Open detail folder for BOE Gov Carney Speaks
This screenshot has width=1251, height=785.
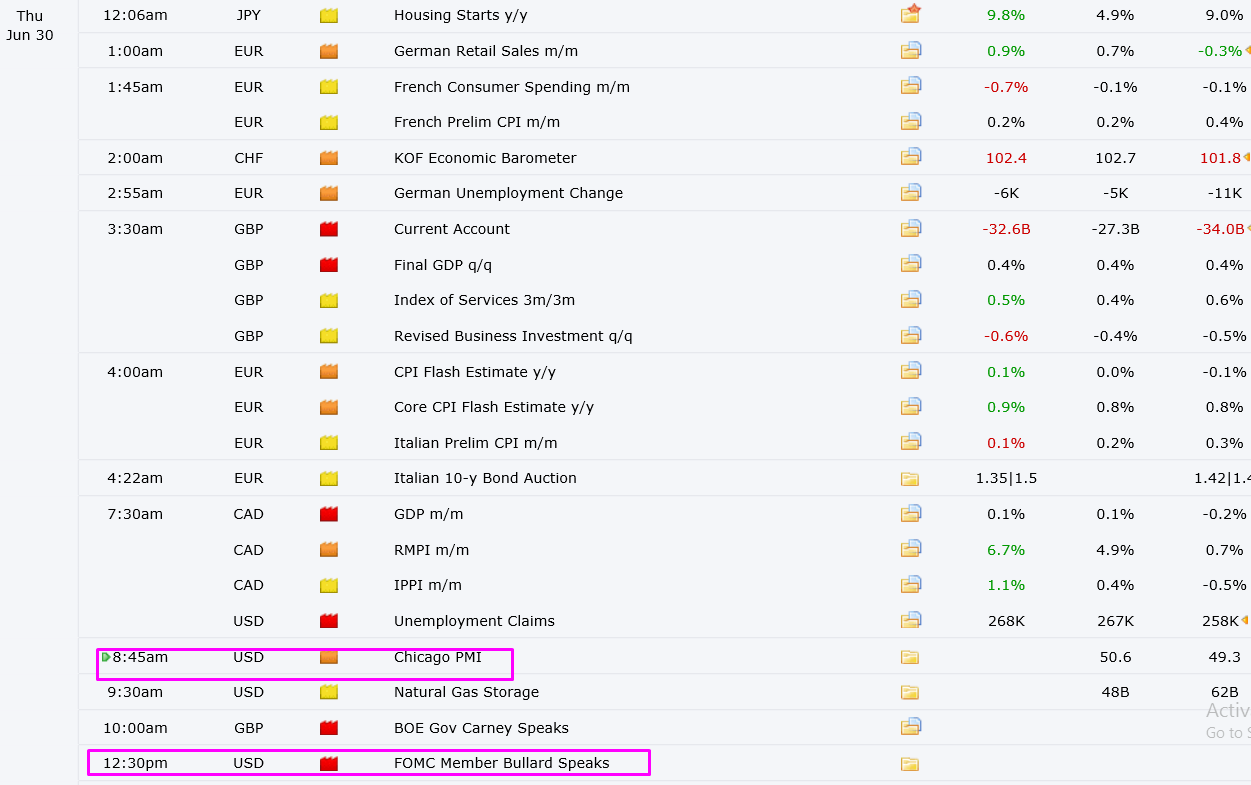[910, 727]
